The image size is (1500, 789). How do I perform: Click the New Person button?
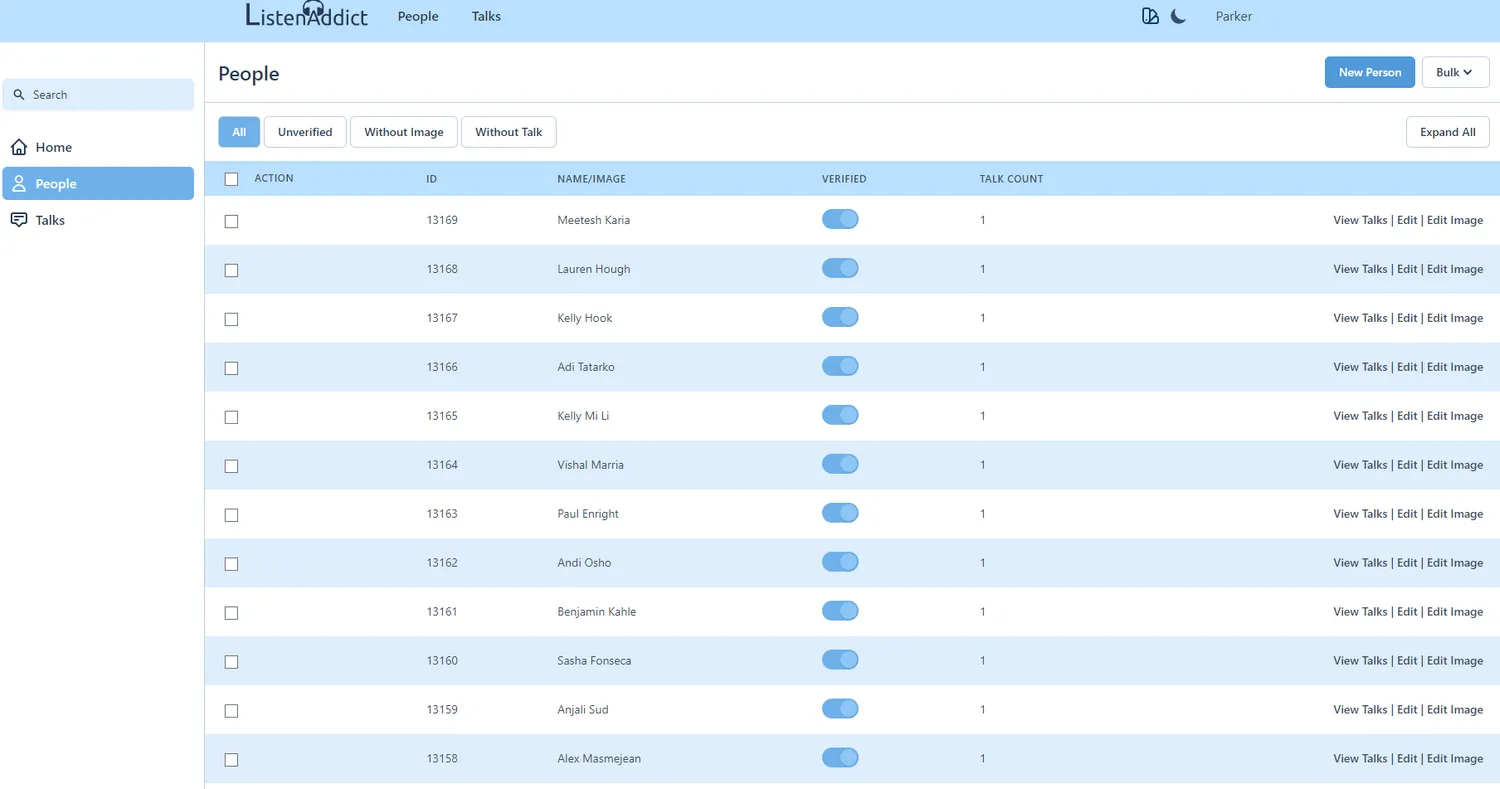pos(1369,72)
